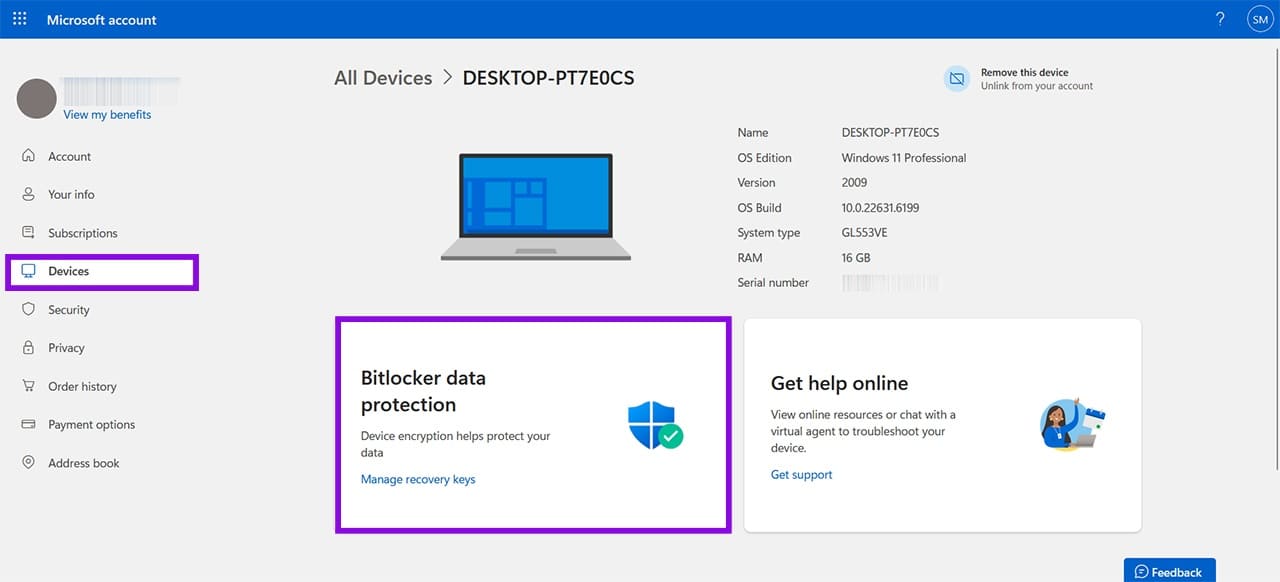Open the Feedback button
The height and width of the screenshot is (582, 1280).
tap(1169, 571)
